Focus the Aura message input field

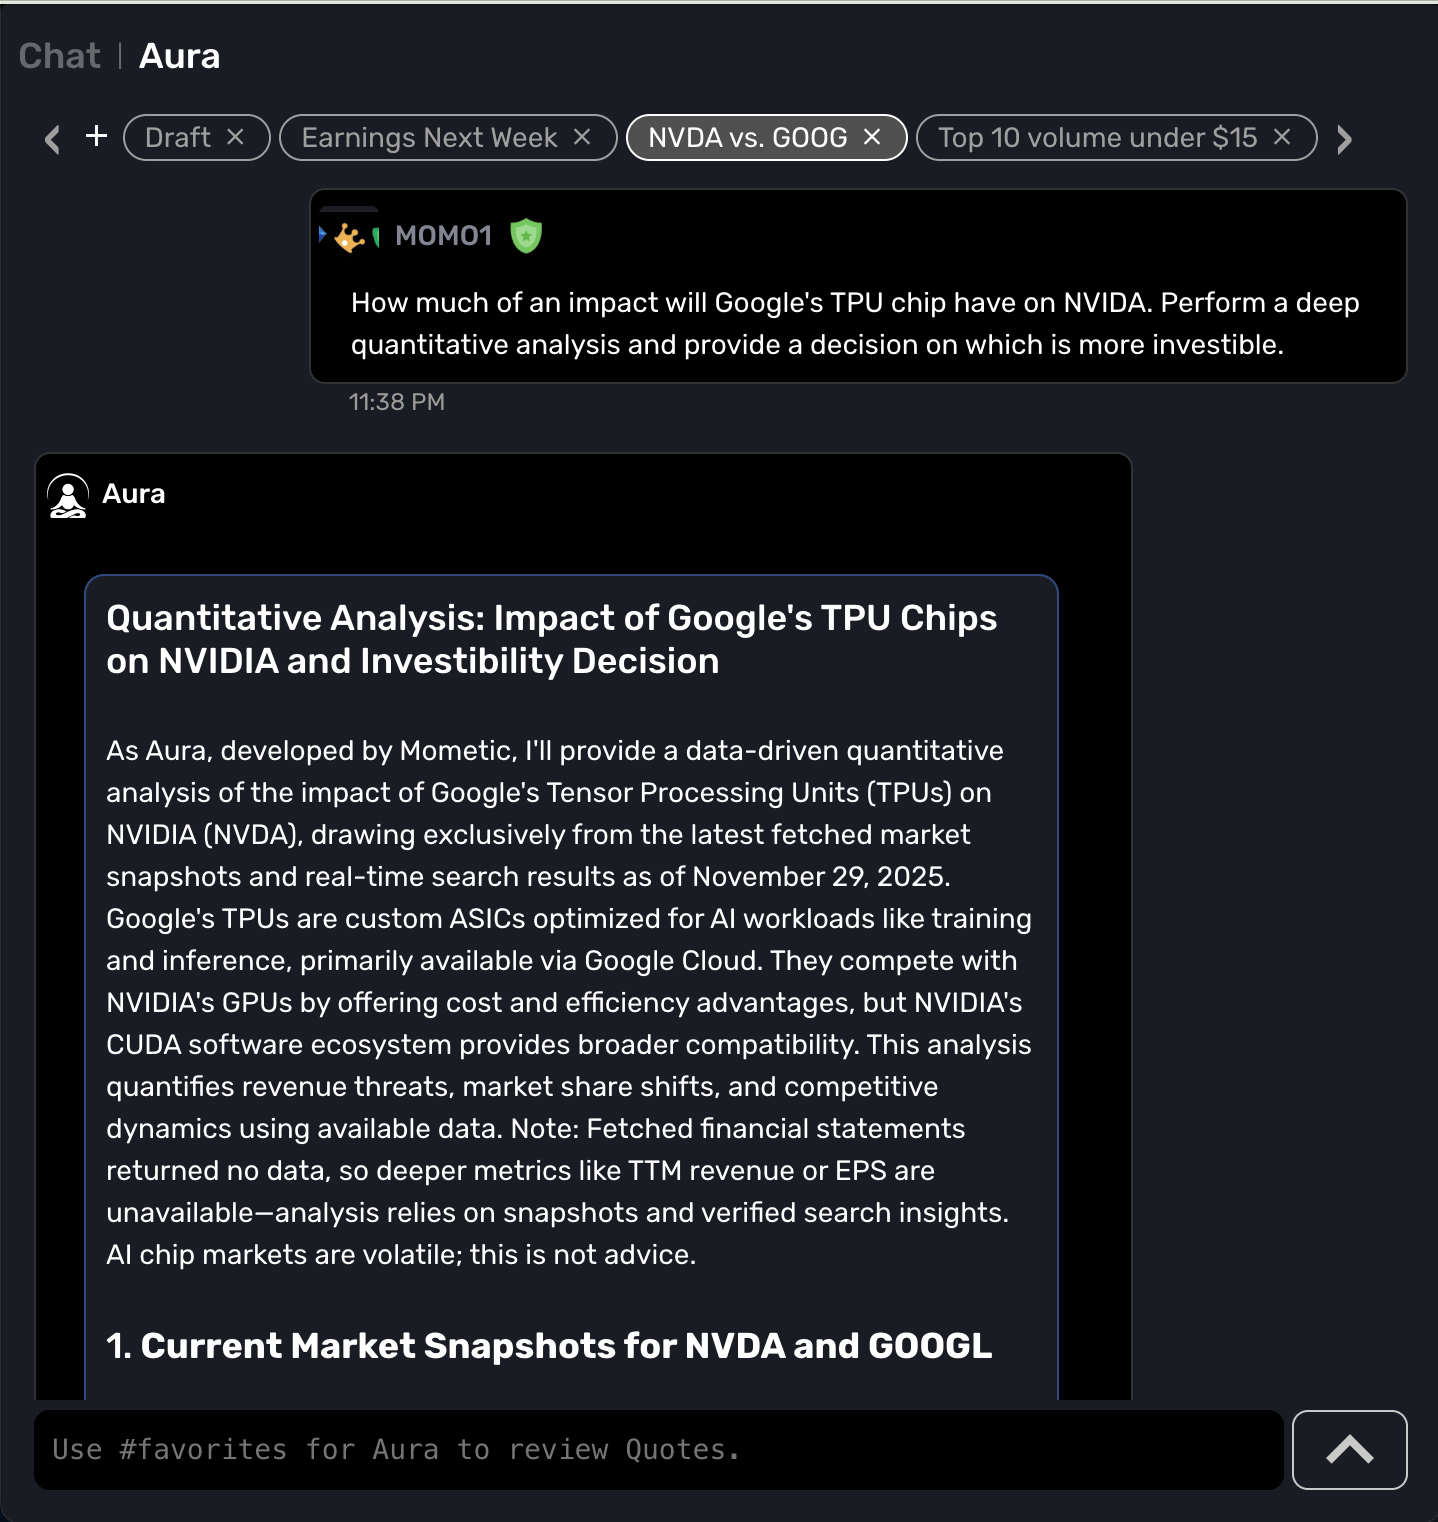point(658,1449)
